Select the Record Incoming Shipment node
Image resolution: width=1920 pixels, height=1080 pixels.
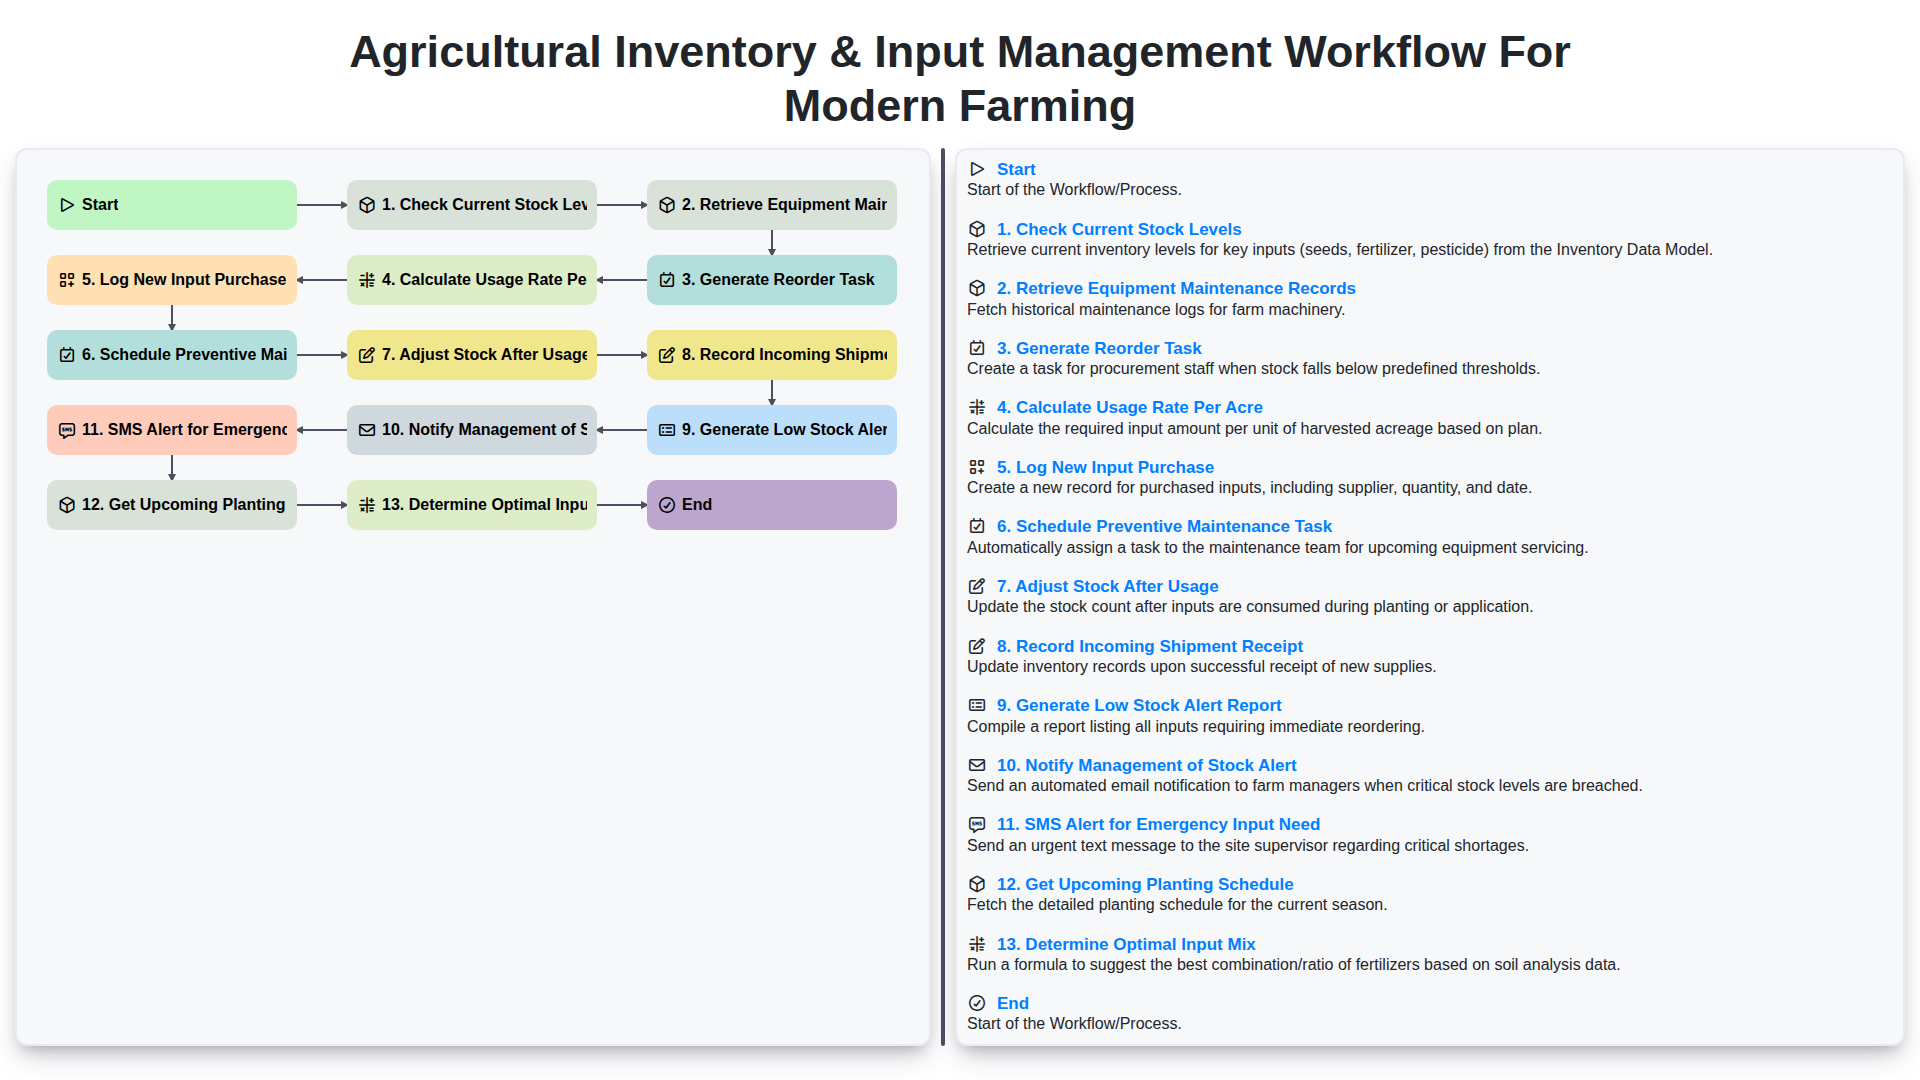771,354
